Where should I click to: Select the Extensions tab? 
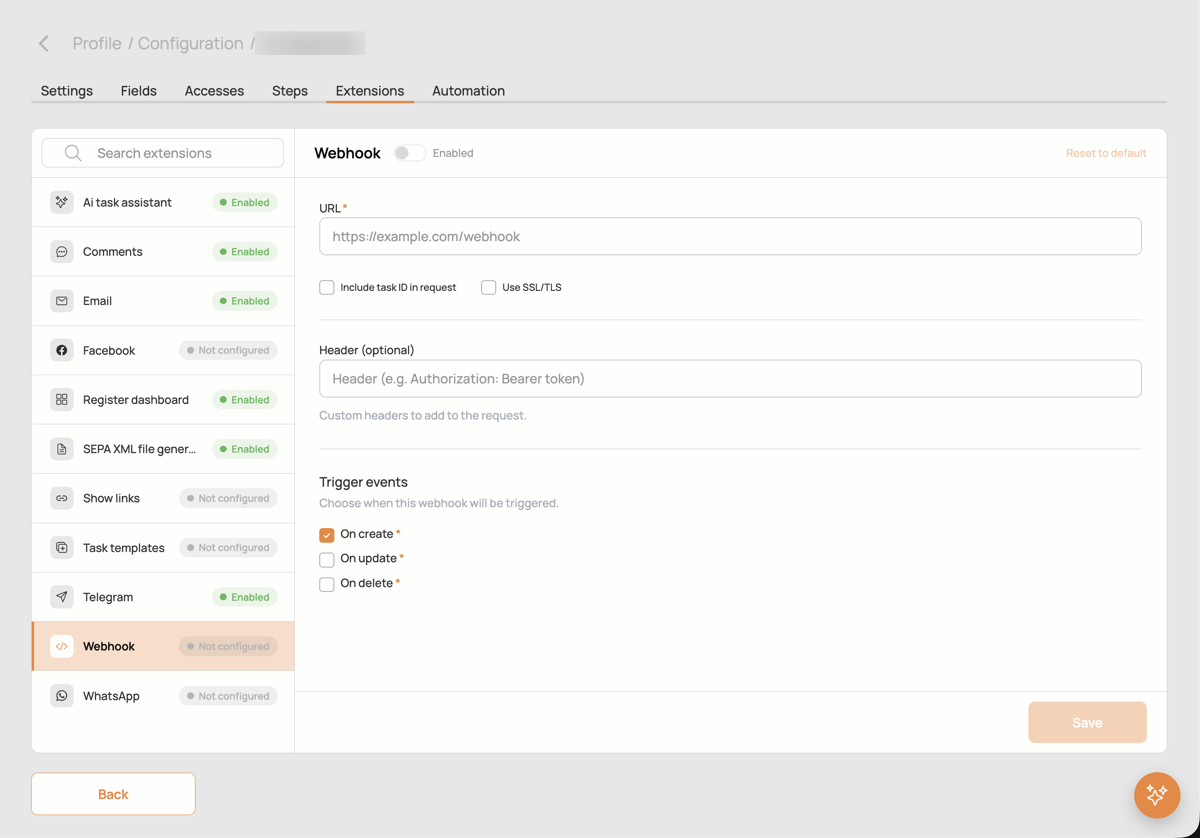pos(370,90)
